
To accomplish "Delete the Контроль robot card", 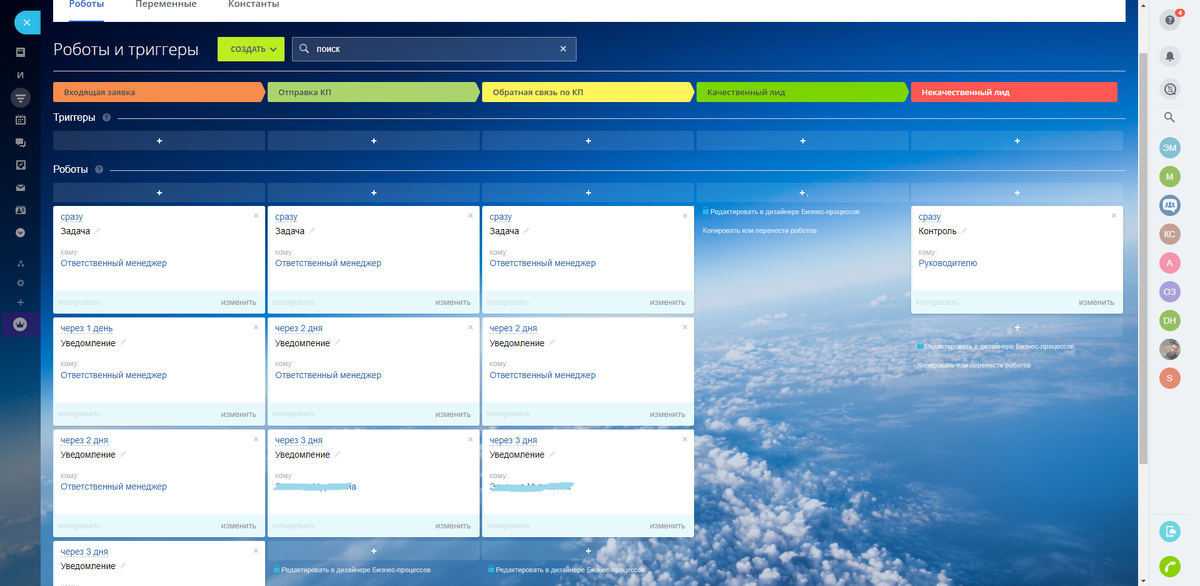I will coord(1114,215).
